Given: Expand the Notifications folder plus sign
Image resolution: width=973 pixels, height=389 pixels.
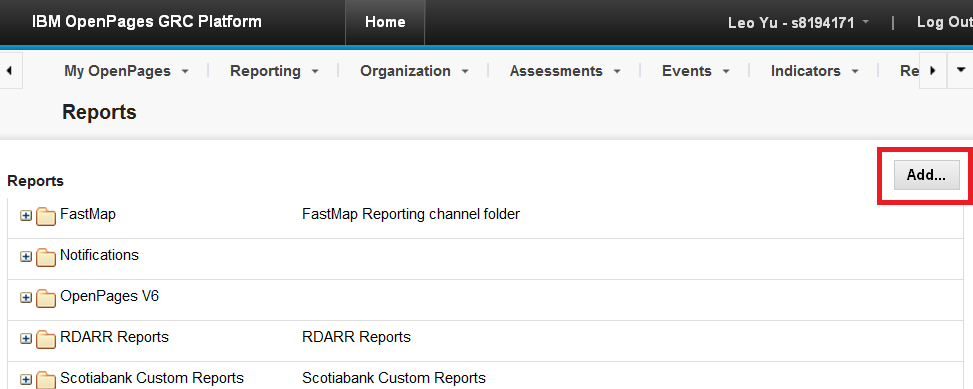Looking at the screenshot, I should point(26,257).
